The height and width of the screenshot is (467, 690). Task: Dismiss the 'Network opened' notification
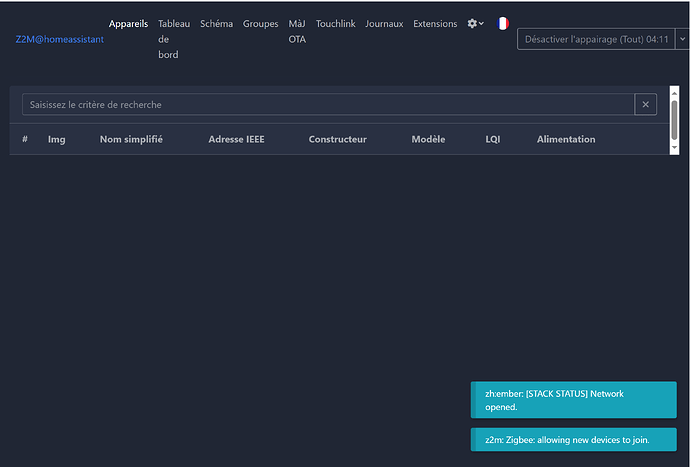573,400
